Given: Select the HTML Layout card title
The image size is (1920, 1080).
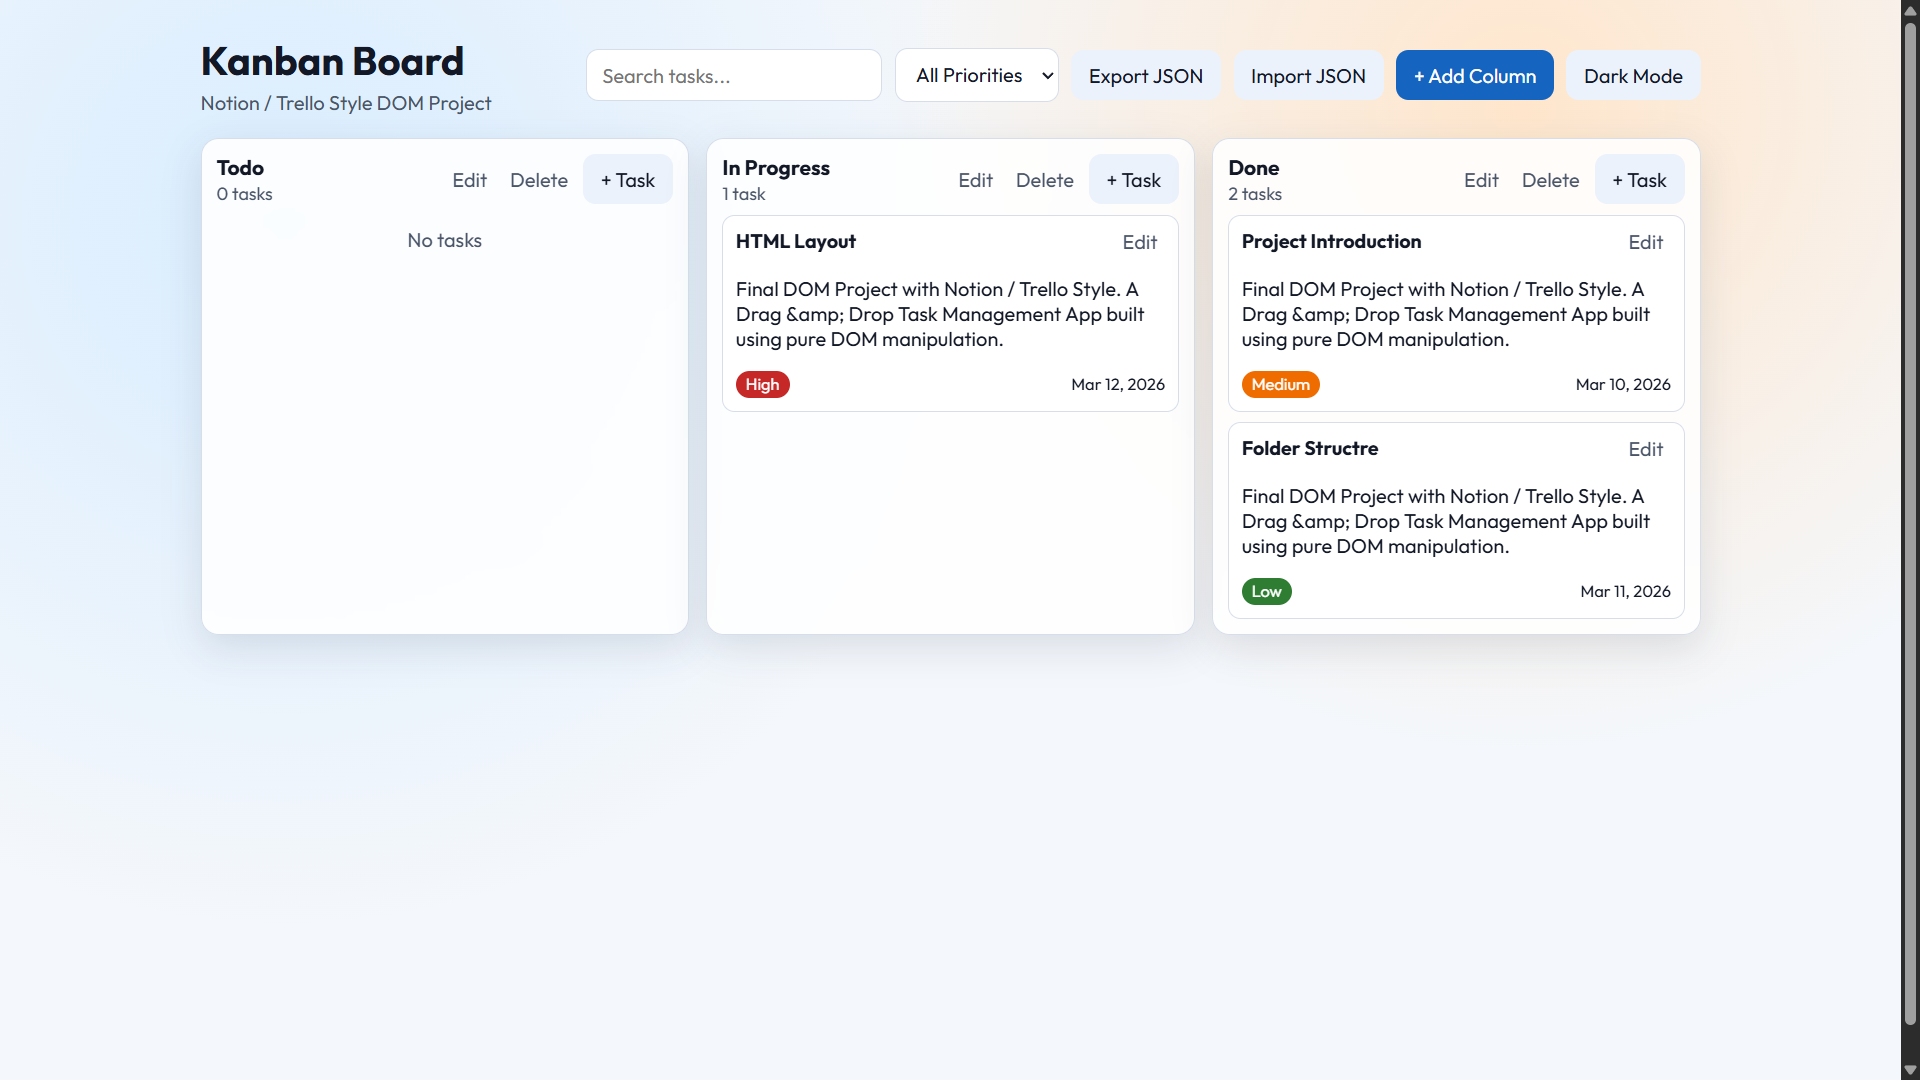Looking at the screenshot, I should (796, 241).
